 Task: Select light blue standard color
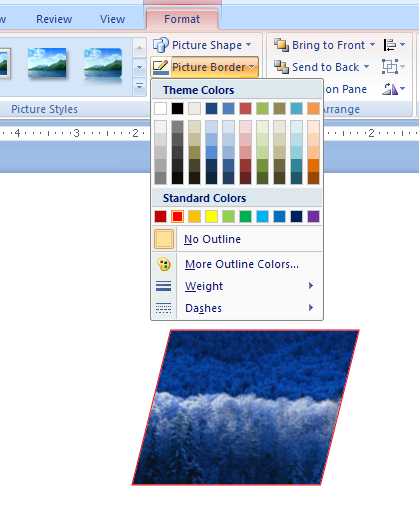[262, 216]
